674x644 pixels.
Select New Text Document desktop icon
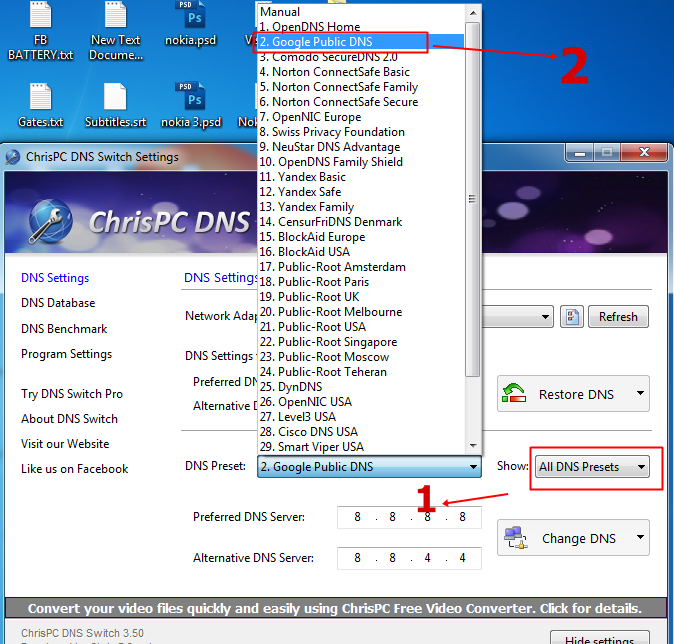pyautogui.click(x=116, y=30)
